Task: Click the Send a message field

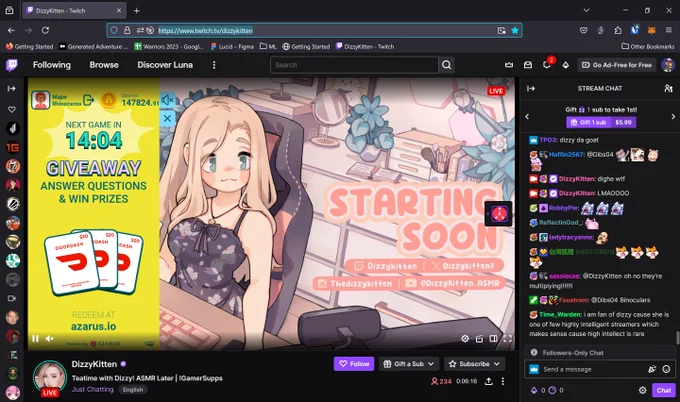Action: 592,369
